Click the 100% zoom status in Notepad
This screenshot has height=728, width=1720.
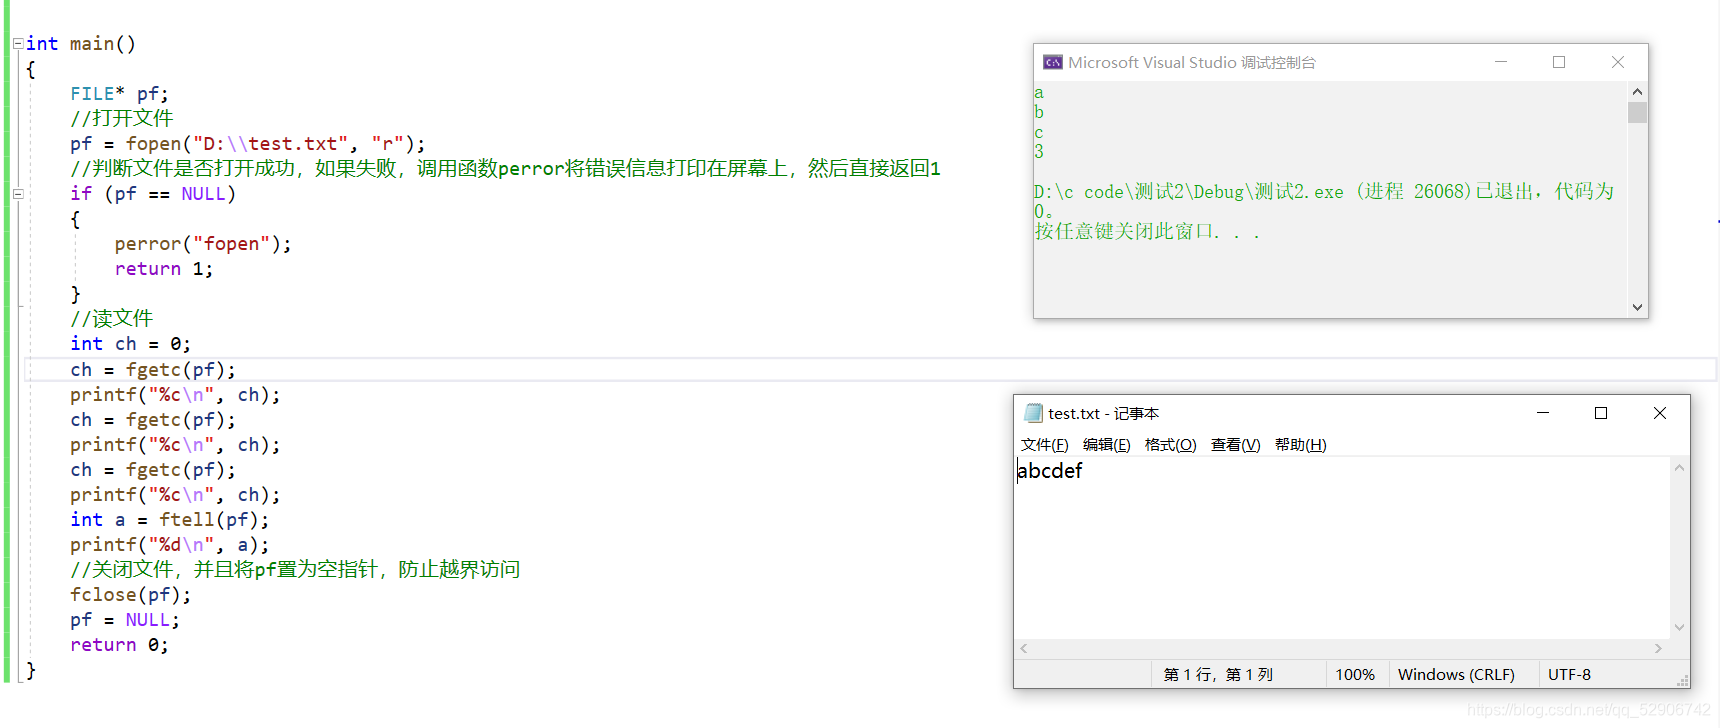click(x=1355, y=675)
